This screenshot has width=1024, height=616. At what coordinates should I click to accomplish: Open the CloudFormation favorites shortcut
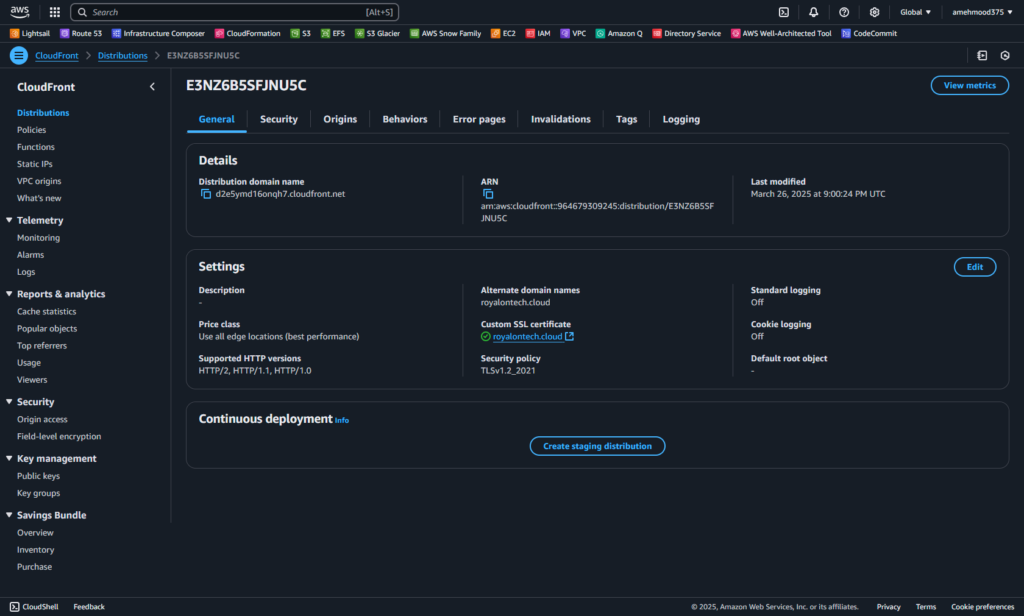click(248, 33)
